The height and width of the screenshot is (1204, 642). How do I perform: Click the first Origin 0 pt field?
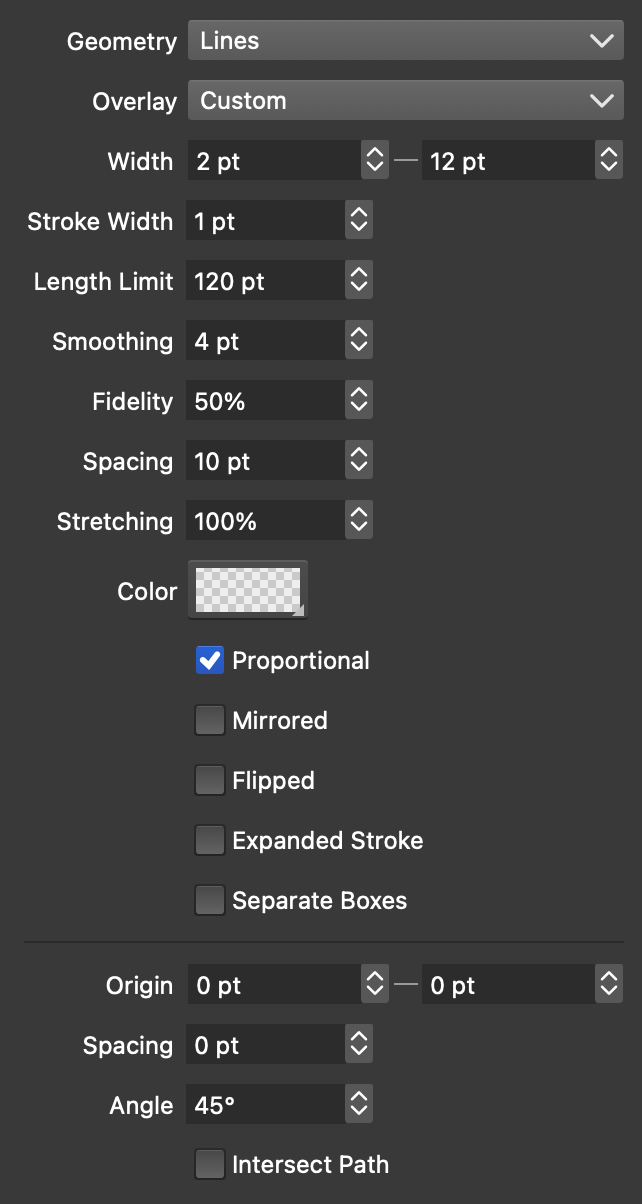(x=274, y=985)
